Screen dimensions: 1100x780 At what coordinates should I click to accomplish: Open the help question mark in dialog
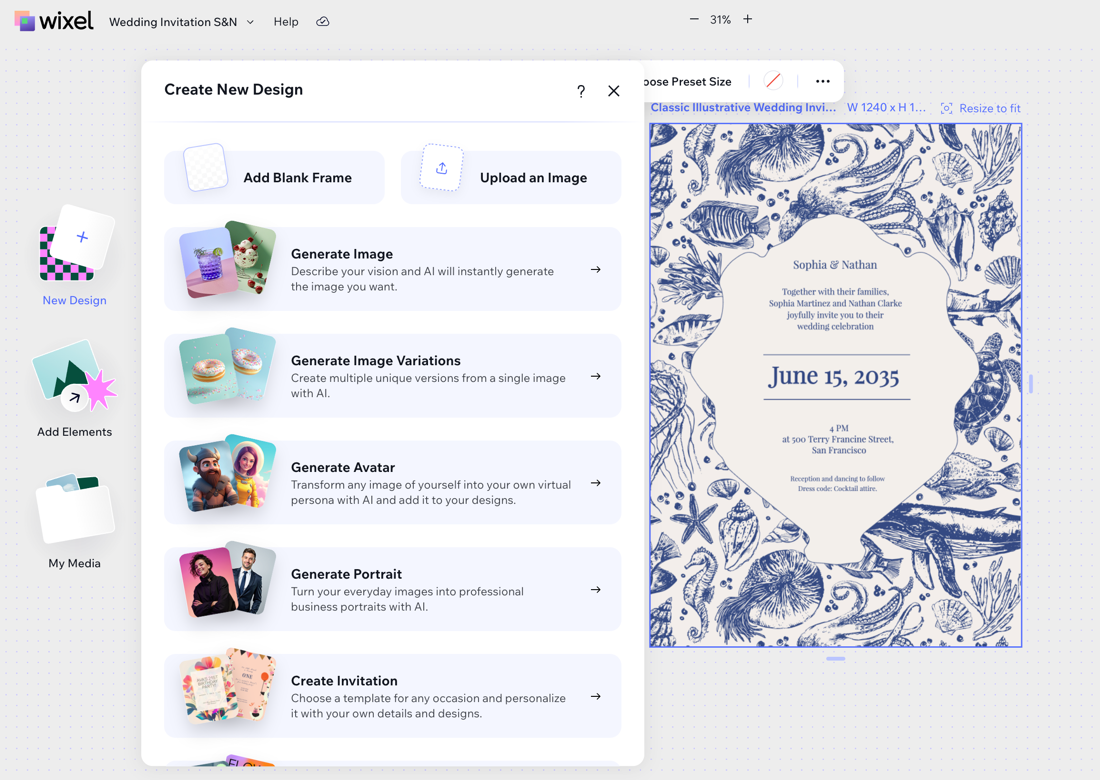[581, 91]
